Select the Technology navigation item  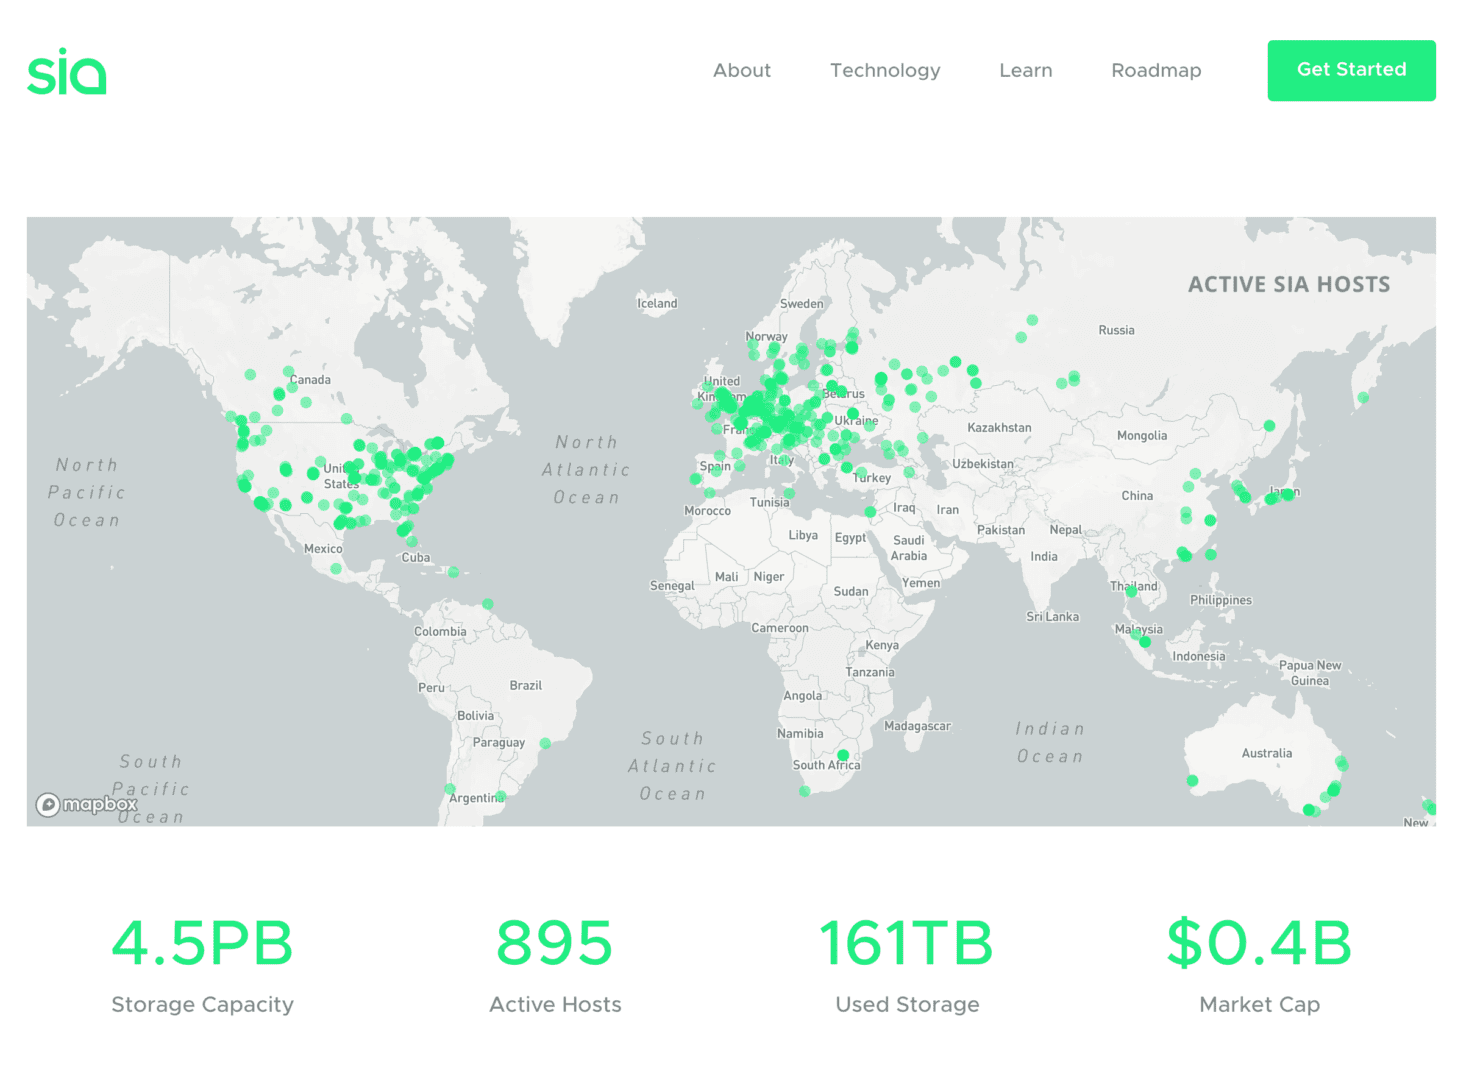click(x=884, y=70)
